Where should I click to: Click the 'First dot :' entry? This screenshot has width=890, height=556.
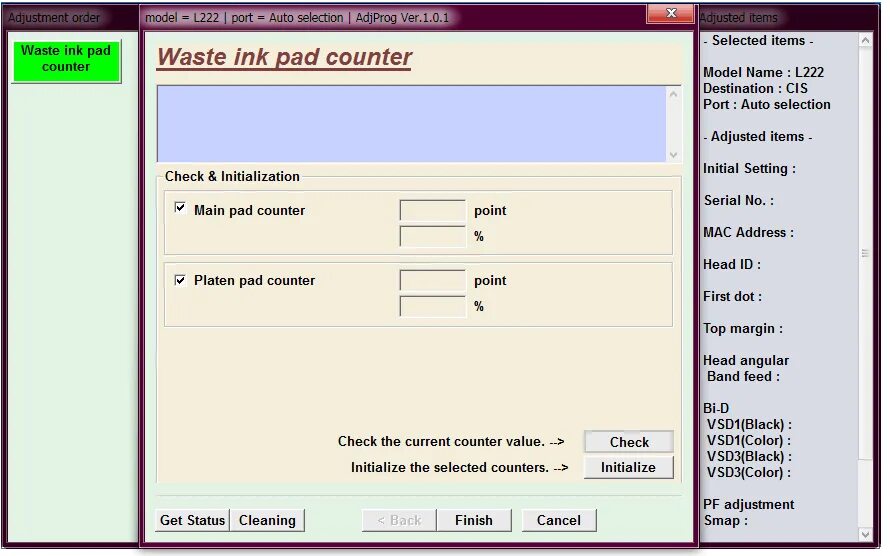click(x=733, y=297)
